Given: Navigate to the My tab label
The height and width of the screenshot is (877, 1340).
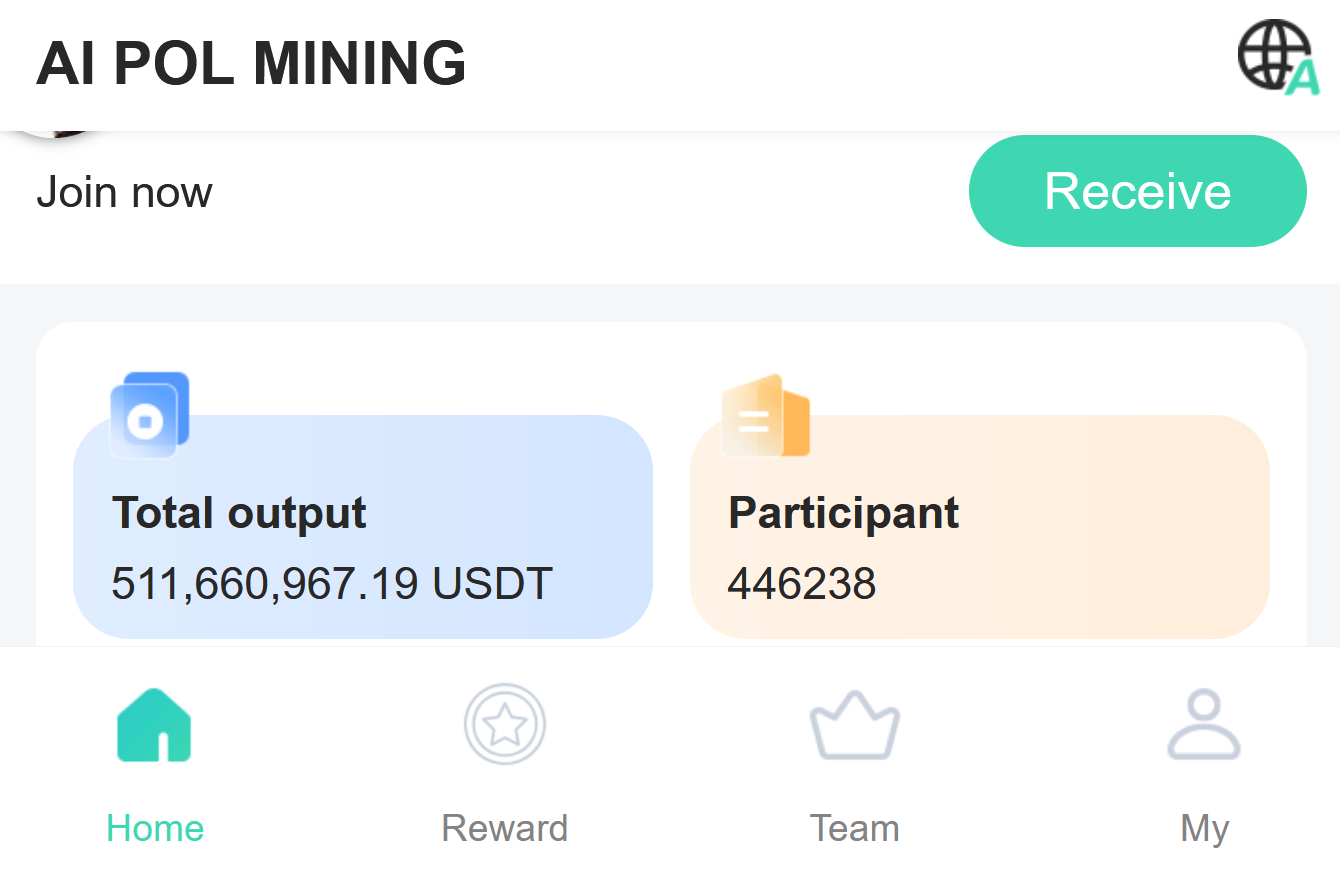Looking at the screenshot, I should tap(1204, 828).
